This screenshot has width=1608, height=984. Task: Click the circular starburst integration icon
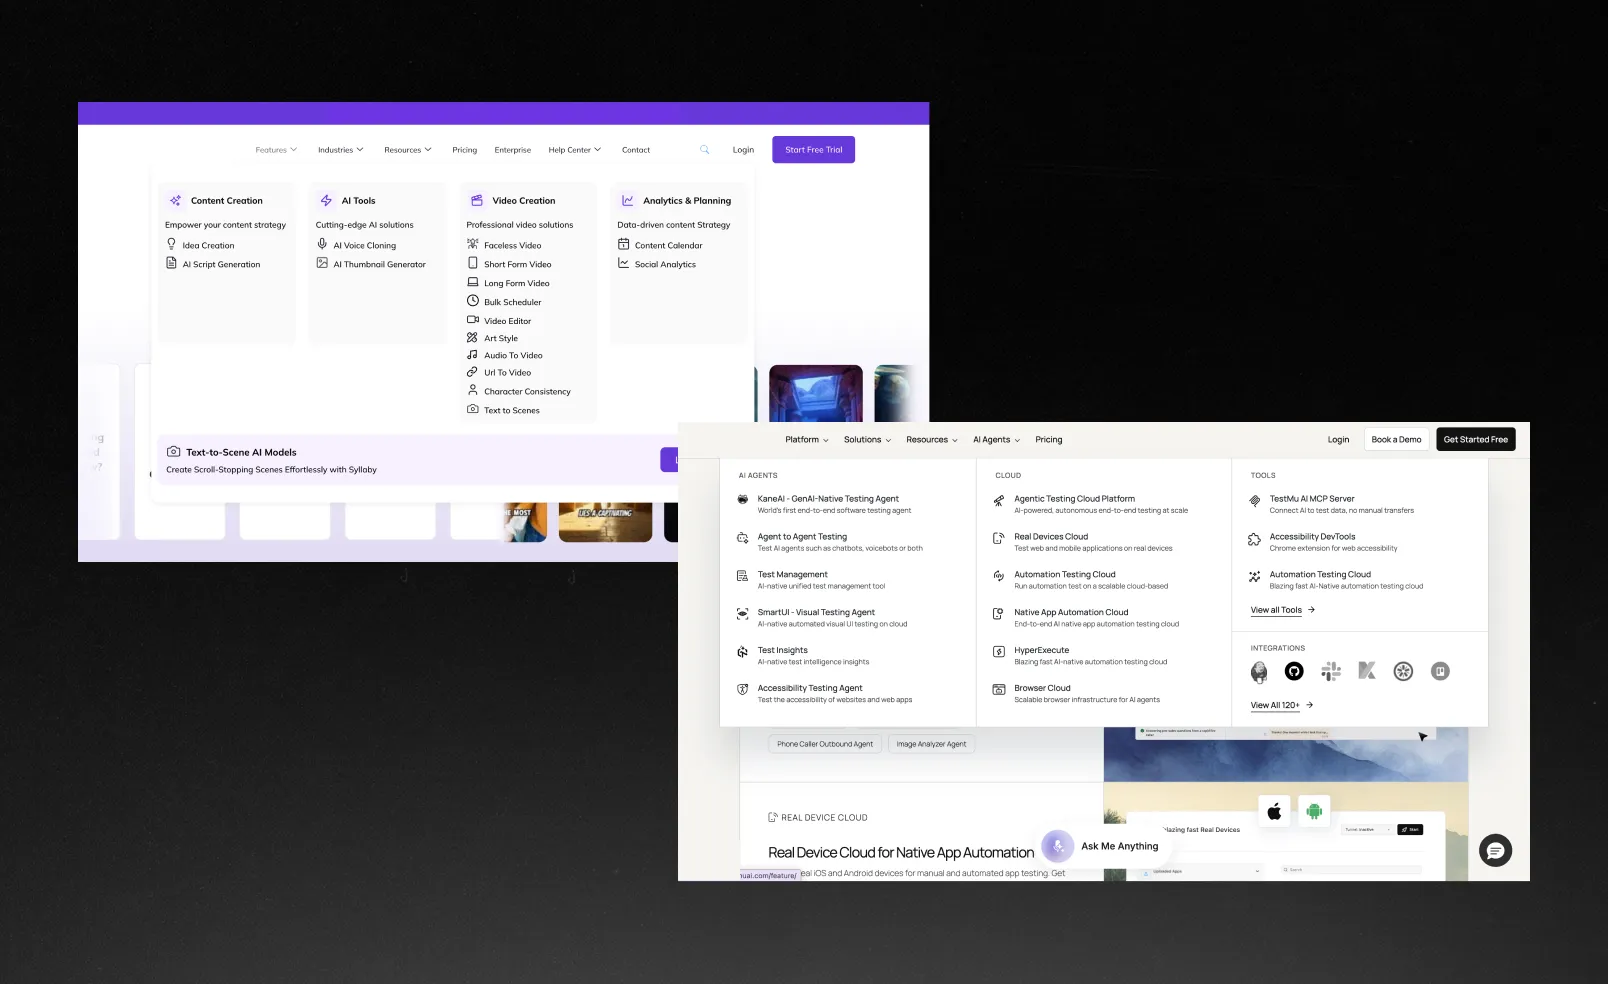(1404, 671)
